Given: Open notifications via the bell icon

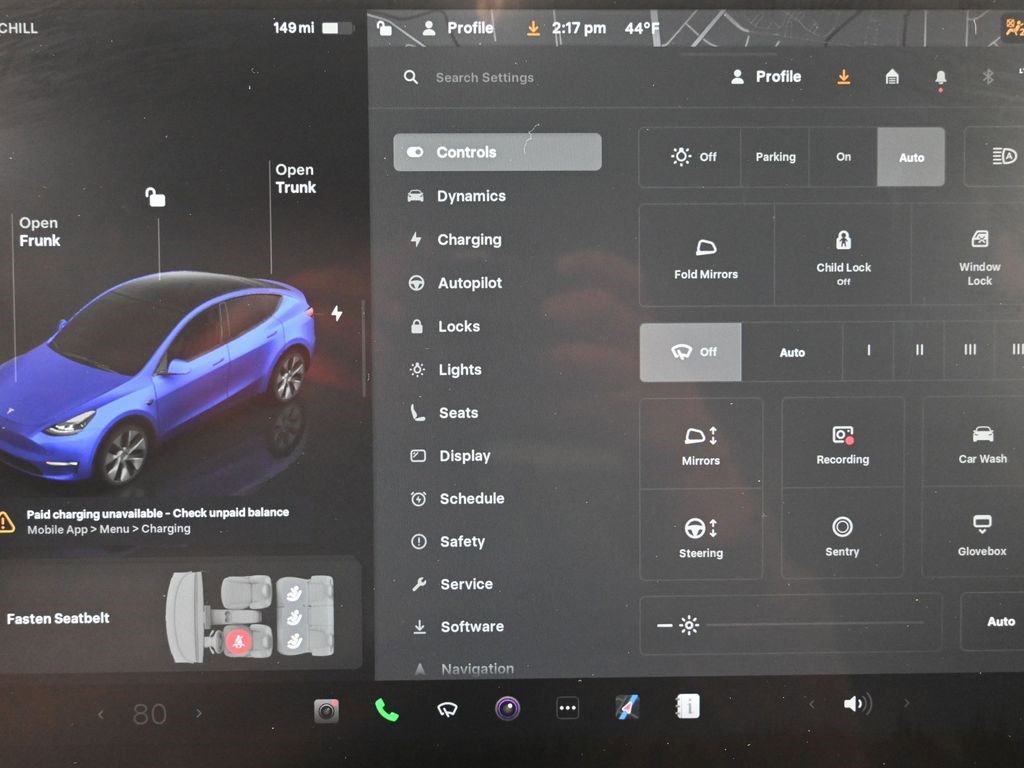Looking at the screenshot, I should 939,76.
